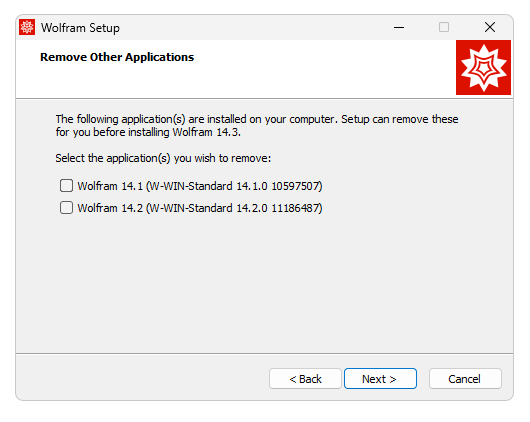Screen dimensions: 530x422
Task: Click the 'Wolfram Setup' title text
Action: pos(80,28)
